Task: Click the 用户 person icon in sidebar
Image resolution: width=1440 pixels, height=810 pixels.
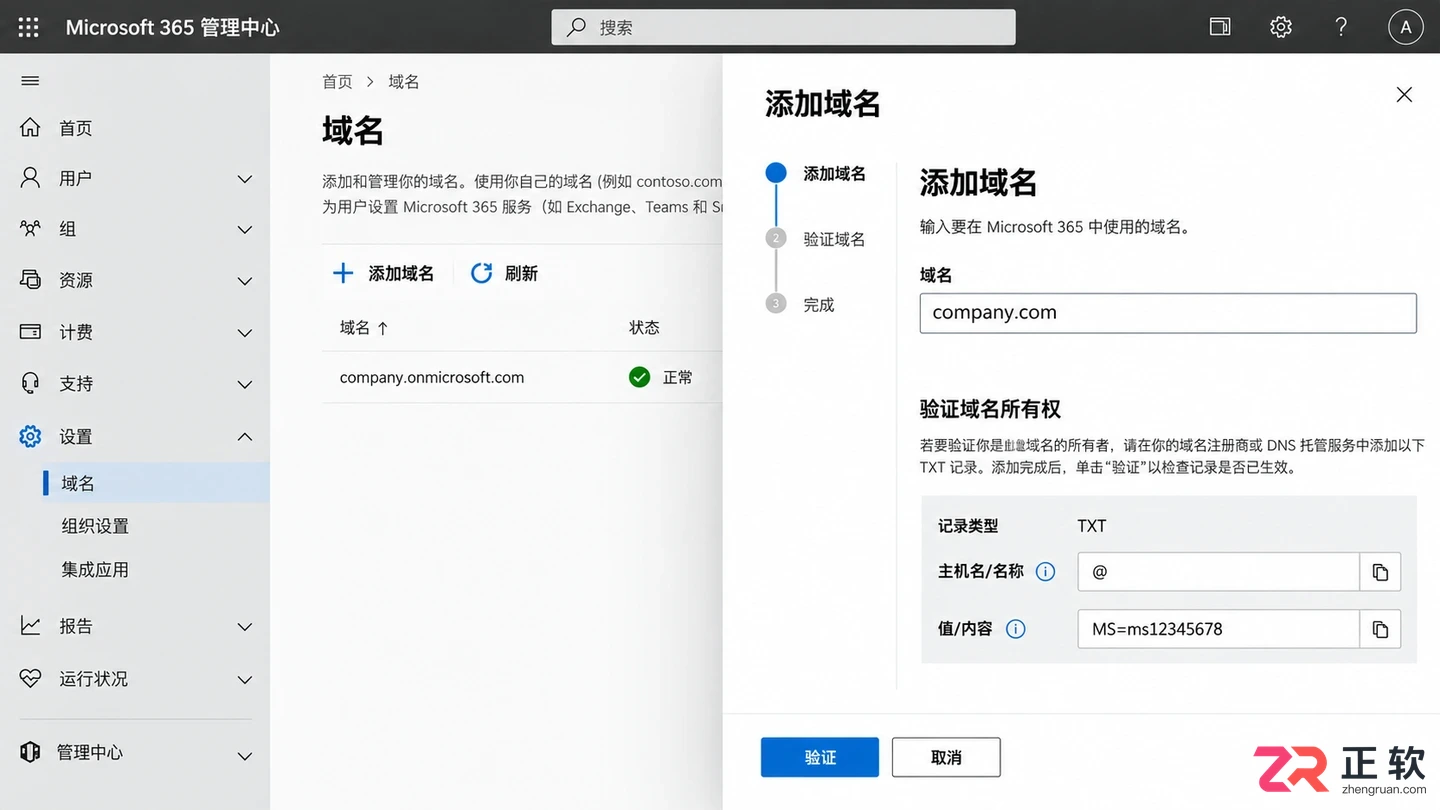Action: click(x=30, y=178)
